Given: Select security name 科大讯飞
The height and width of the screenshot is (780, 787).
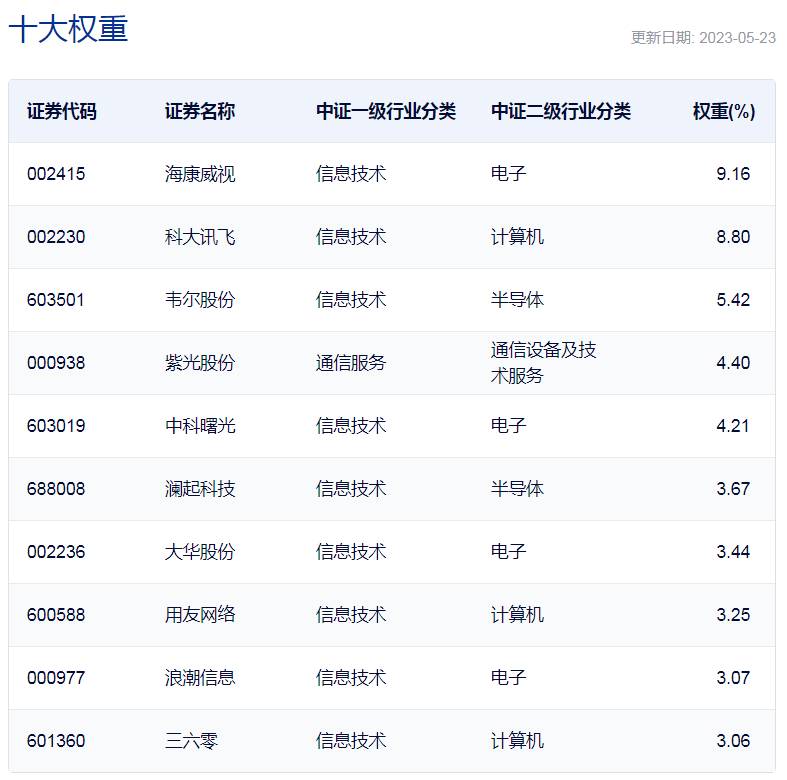Looking at the screenshot, I should 200,237.
